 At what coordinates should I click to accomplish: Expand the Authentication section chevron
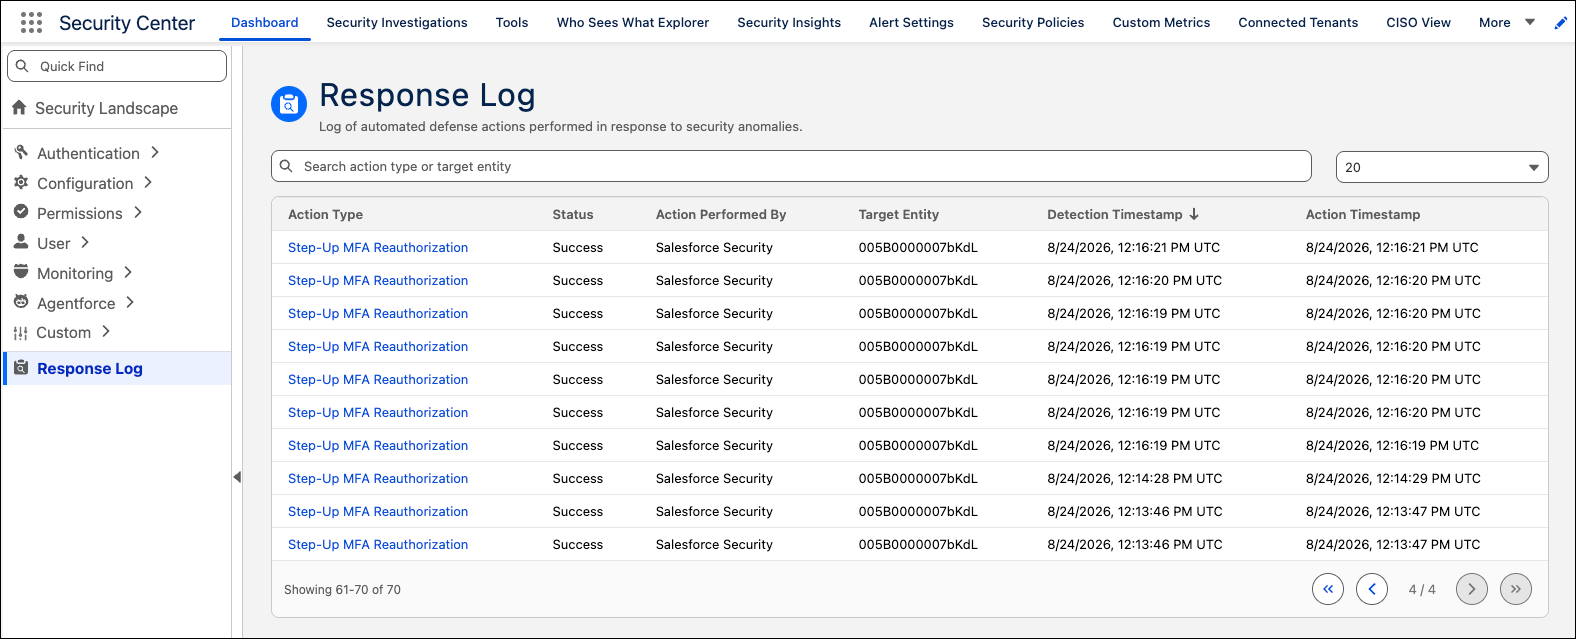[x=155, y=152]
